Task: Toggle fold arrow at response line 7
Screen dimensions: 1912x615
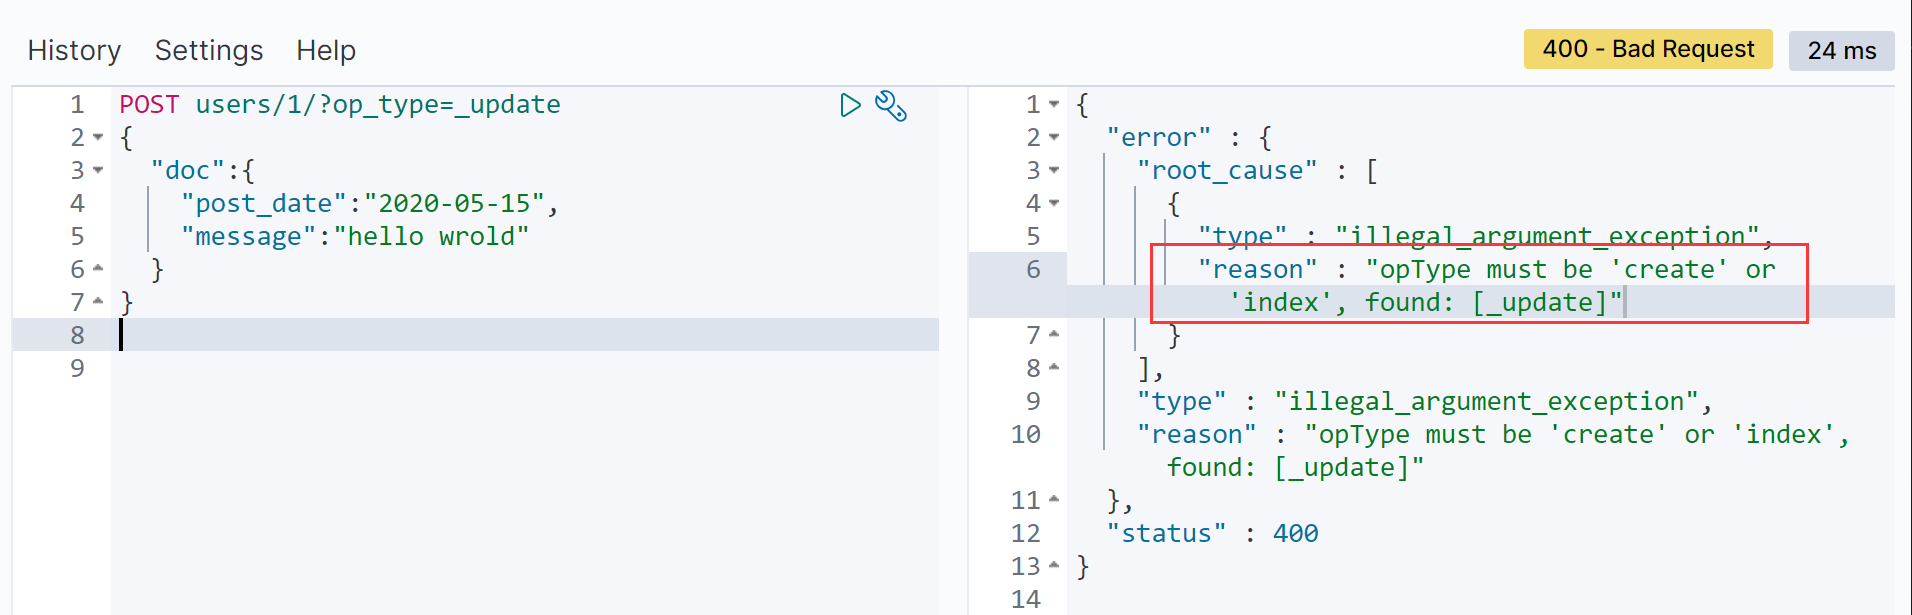Action: tap(1054, 335)
